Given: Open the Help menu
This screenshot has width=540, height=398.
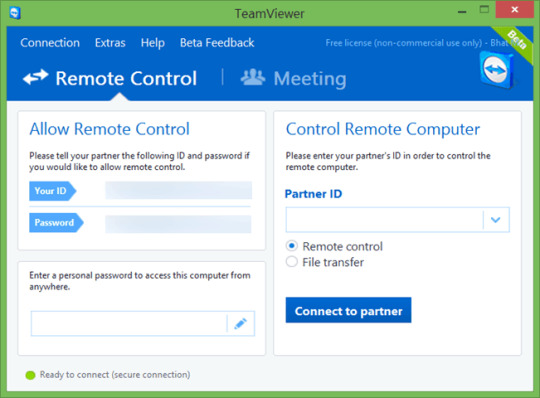Looking at the screenshot, I should 153,43.
